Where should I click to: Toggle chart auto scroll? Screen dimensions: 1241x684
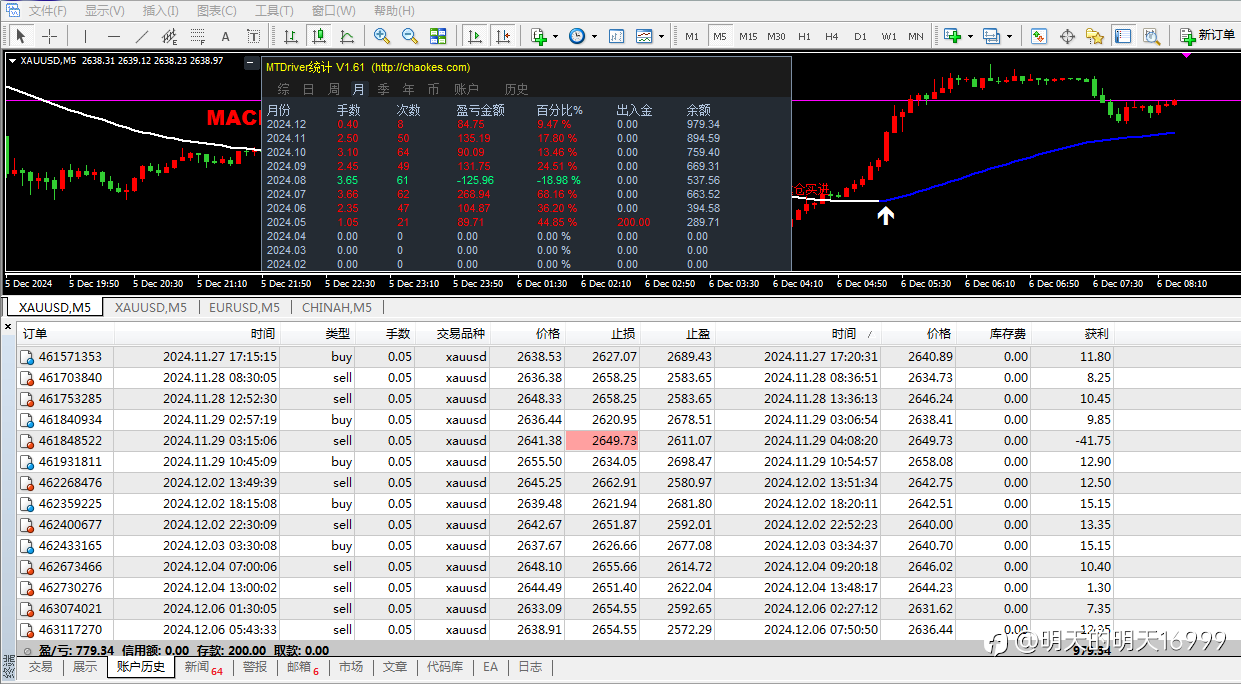click(x=475, y=36)
